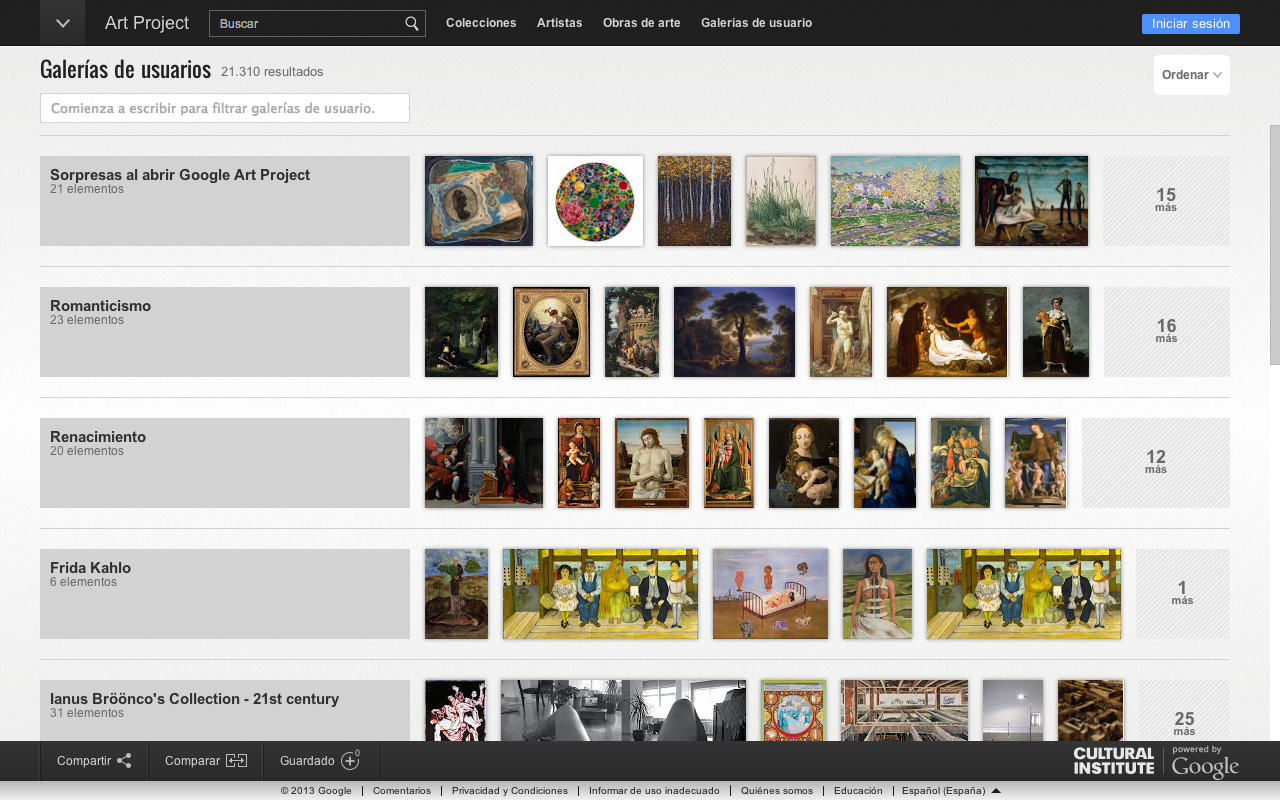Show 12 más items in Renacimiento row
The height and width of the screenshot is (800, 1280).
pos(1156,463)
